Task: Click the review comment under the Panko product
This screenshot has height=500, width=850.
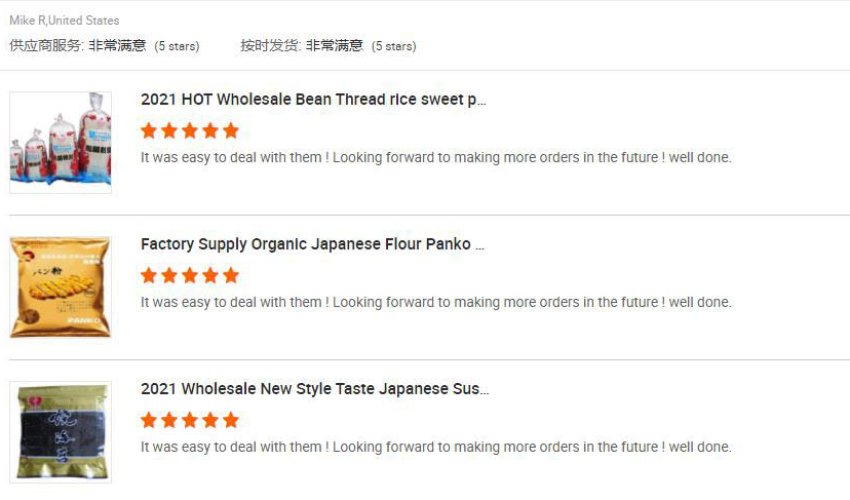Action: pos(436,302)
